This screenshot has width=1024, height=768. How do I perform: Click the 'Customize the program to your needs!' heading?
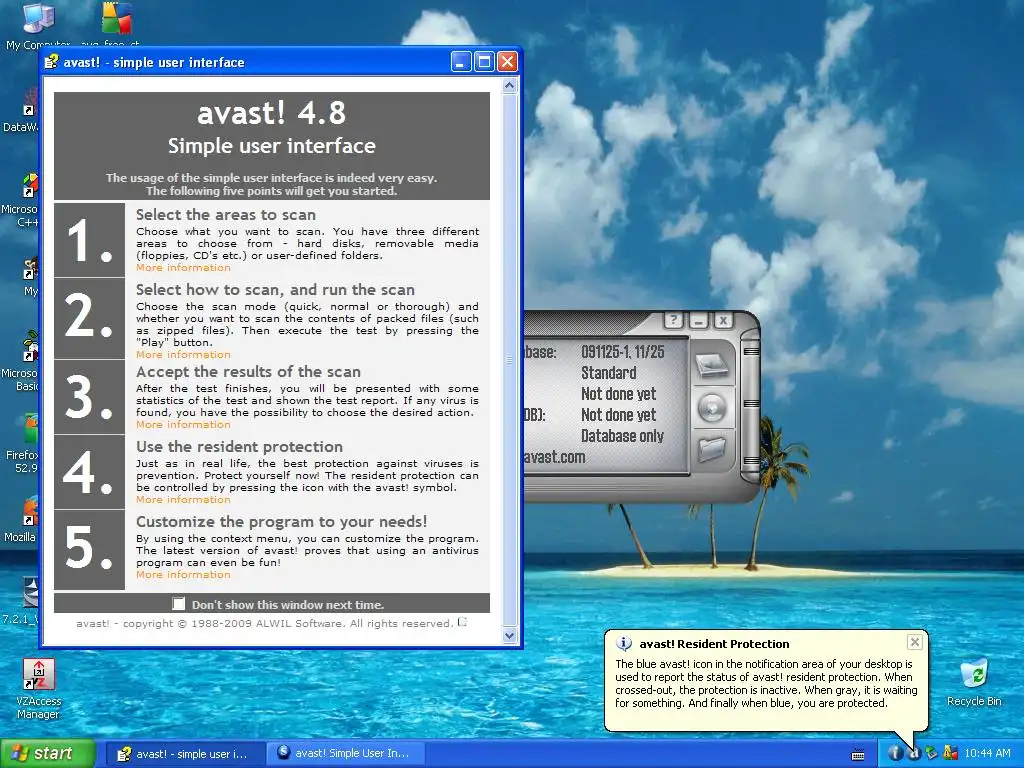pyautogui.click(x=281, y=522)
